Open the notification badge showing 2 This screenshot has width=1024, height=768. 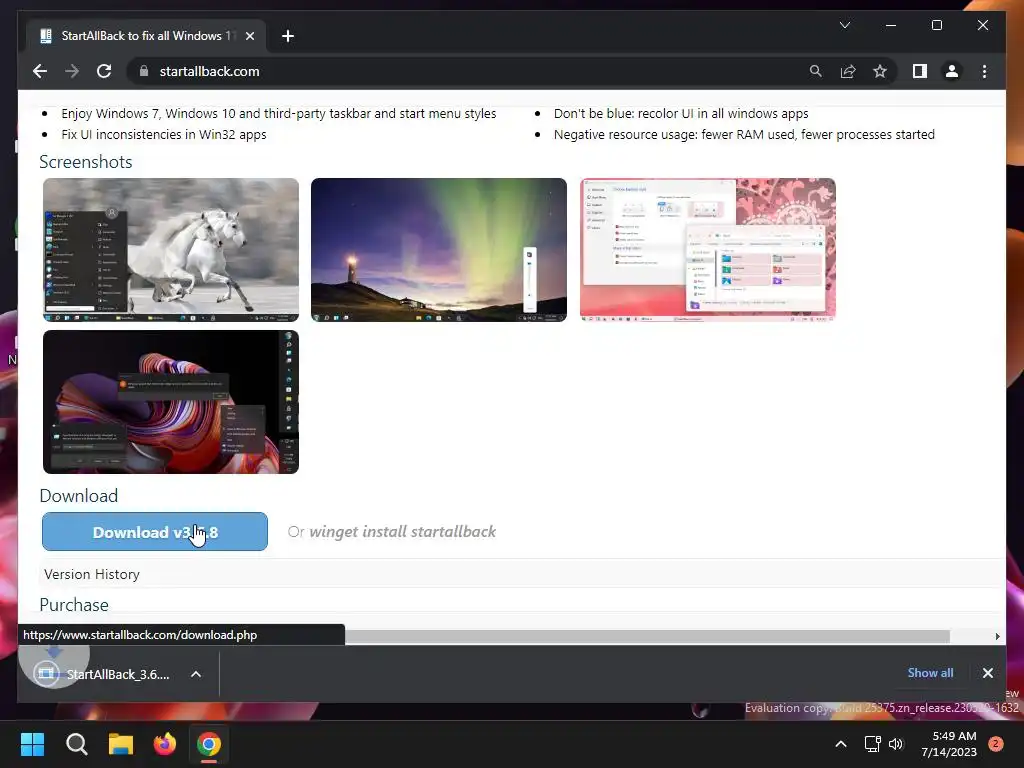pos(995,744)
